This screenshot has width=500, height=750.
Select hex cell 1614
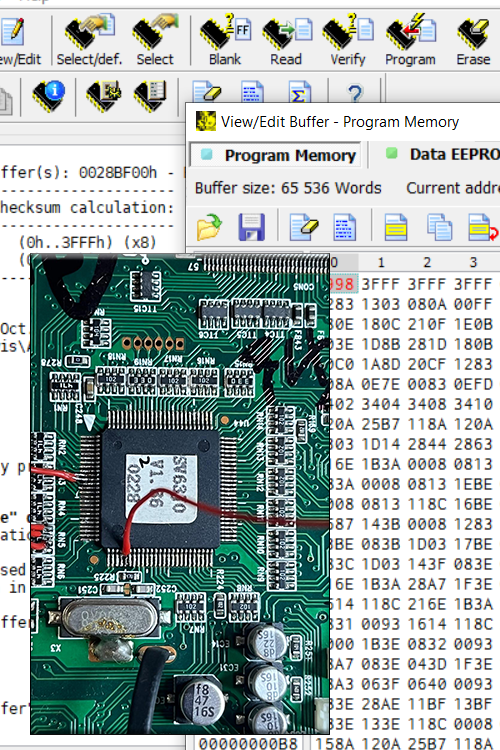pyautogui.click(x=426, y=624)
